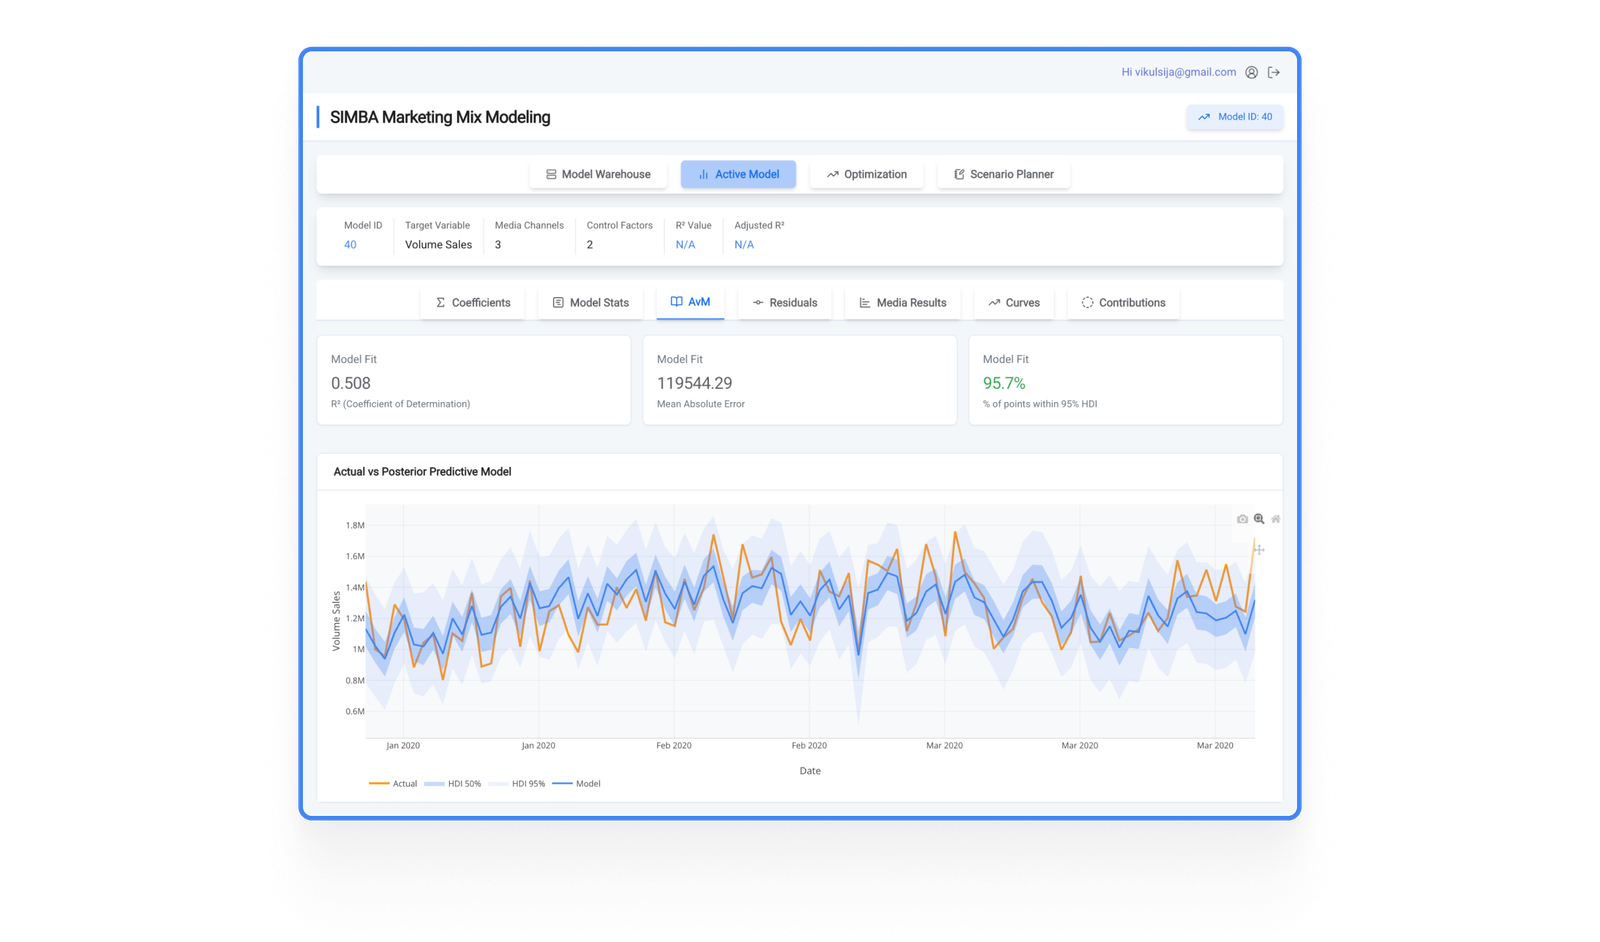Click the Mean Absolute Error card
This screenshot has height=942, width=1600.
click(x=799, y=381)
